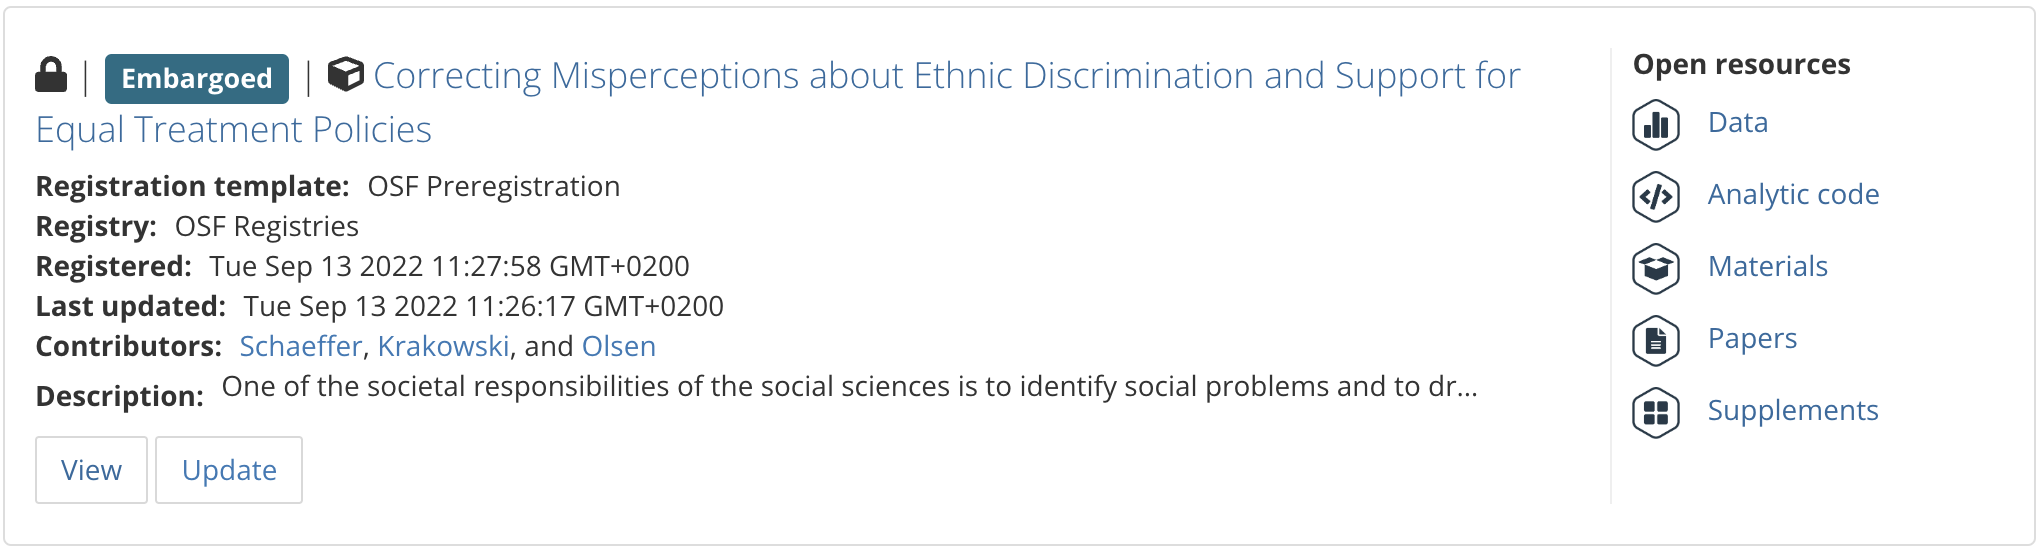2042x552 pixels.
Task: Click the View button
Action: (x=91, y=470)
